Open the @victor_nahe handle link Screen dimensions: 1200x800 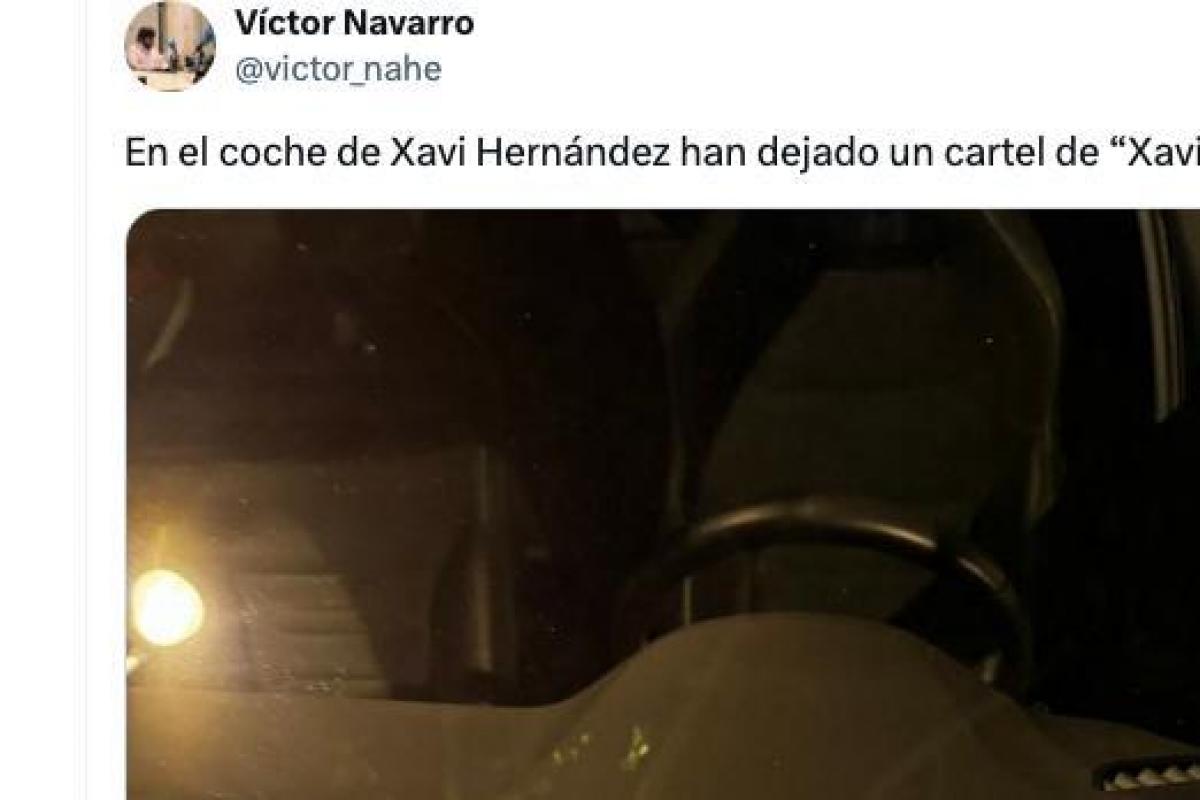pos(337,69)
